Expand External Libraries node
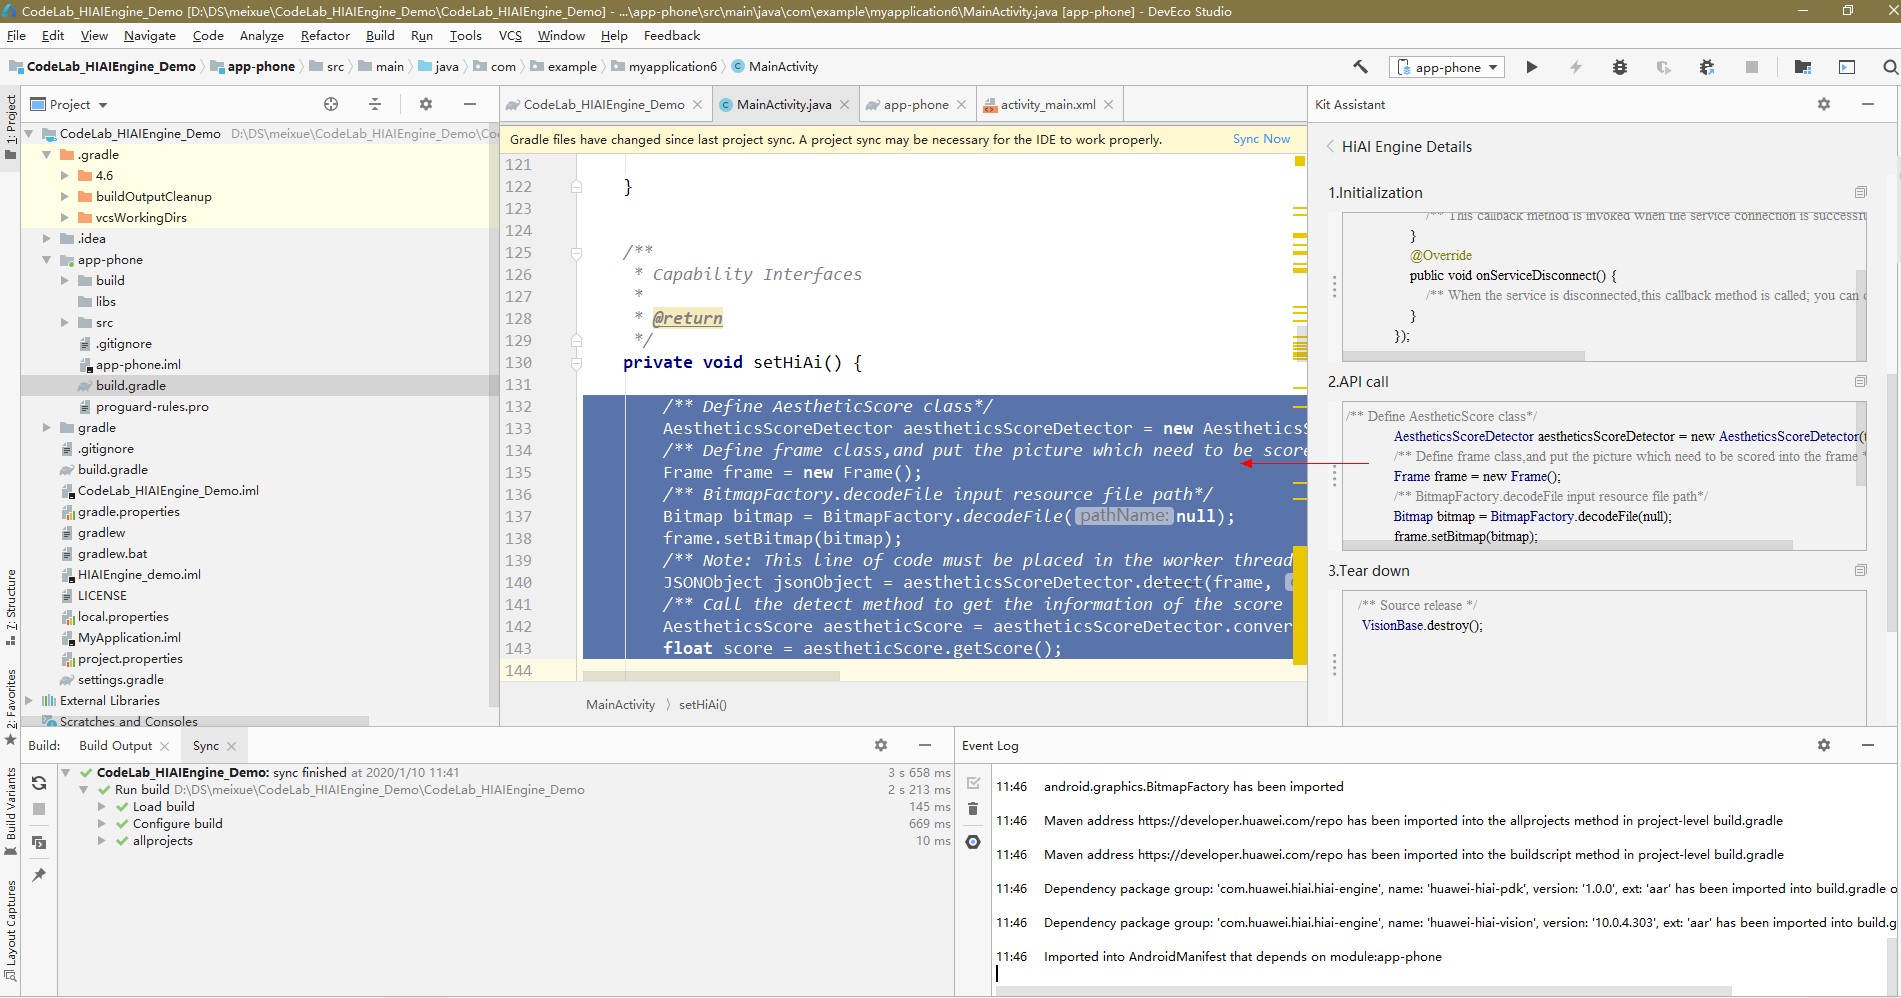The height and width of the screenshot is (998, 1901). coord(29,701)
